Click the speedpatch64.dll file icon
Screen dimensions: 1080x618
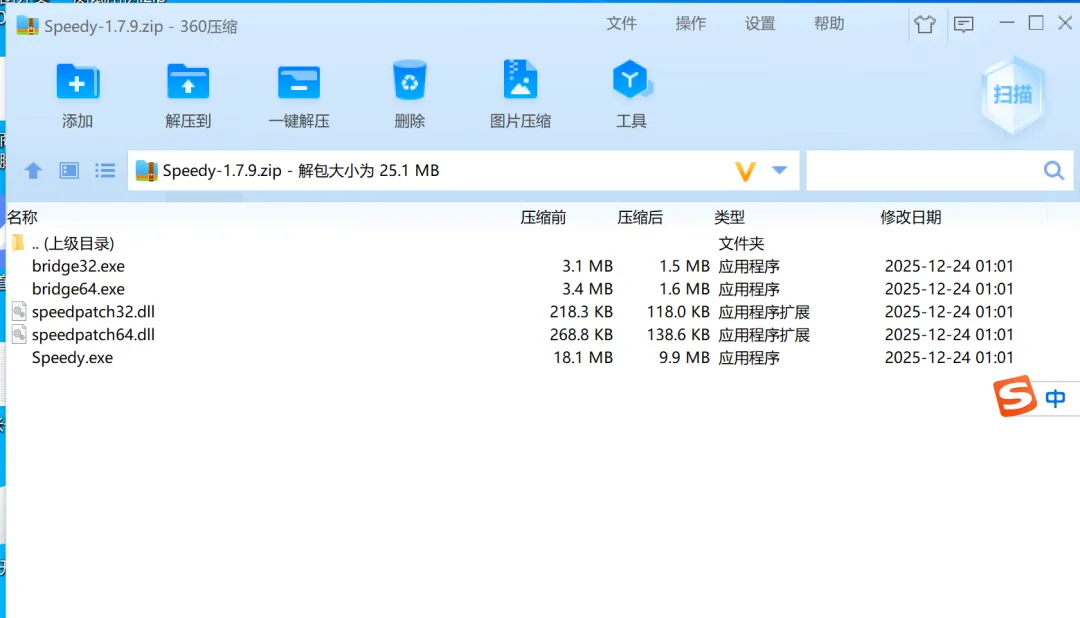point(19,334)
